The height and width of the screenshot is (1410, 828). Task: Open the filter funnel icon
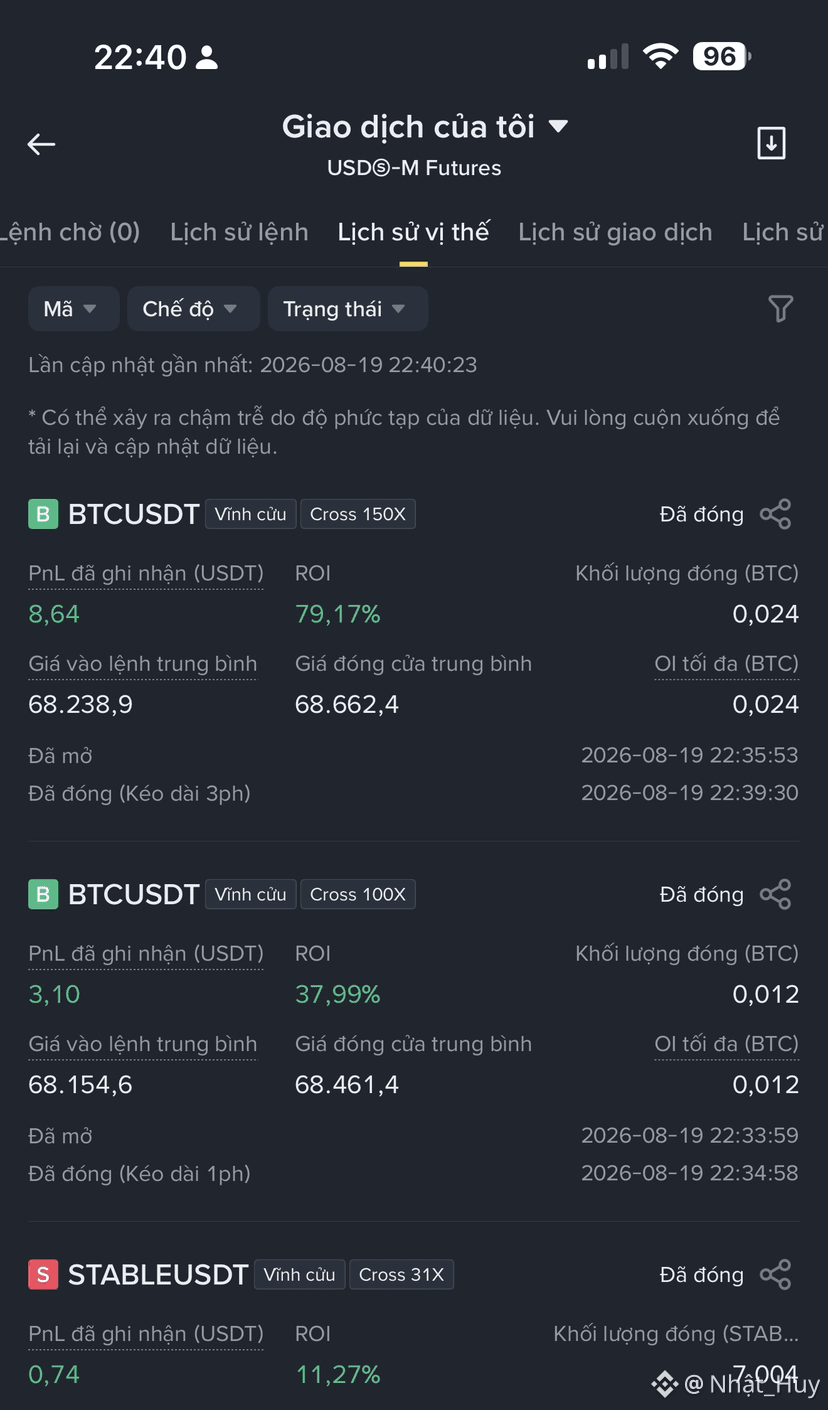(x=781, y=309)
